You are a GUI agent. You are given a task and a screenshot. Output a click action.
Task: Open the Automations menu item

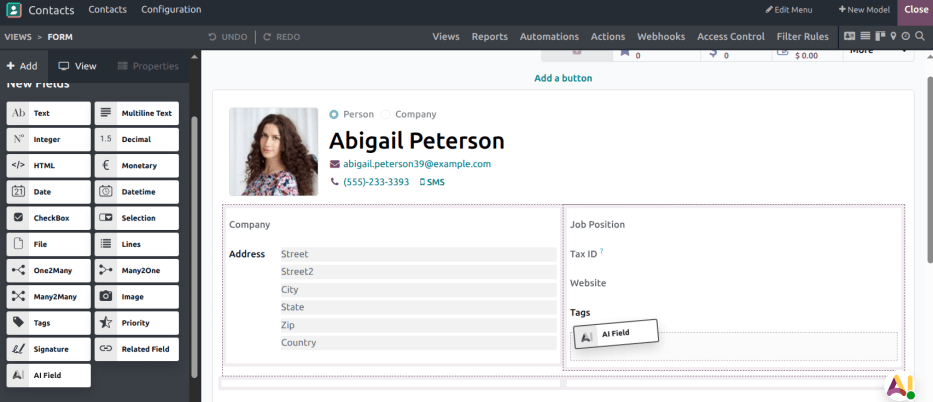click(x=549, y=36)
